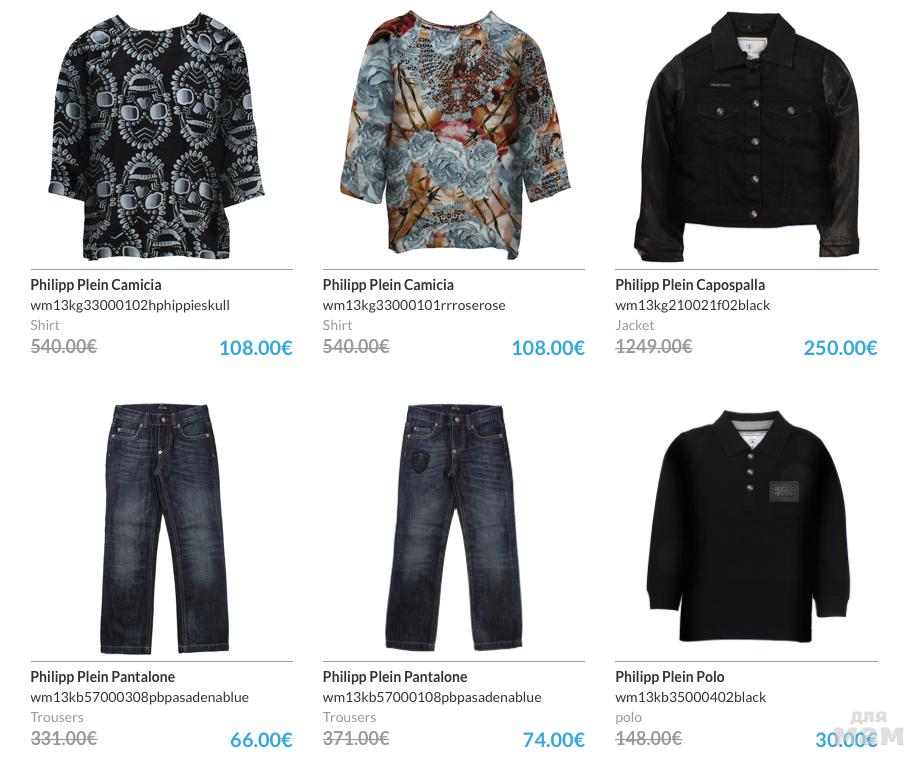Open the hippie skull shirt product image
Image resolution: width=919 pixels, height=760 pixels.
pyautogui.click(x=156, y=137)
